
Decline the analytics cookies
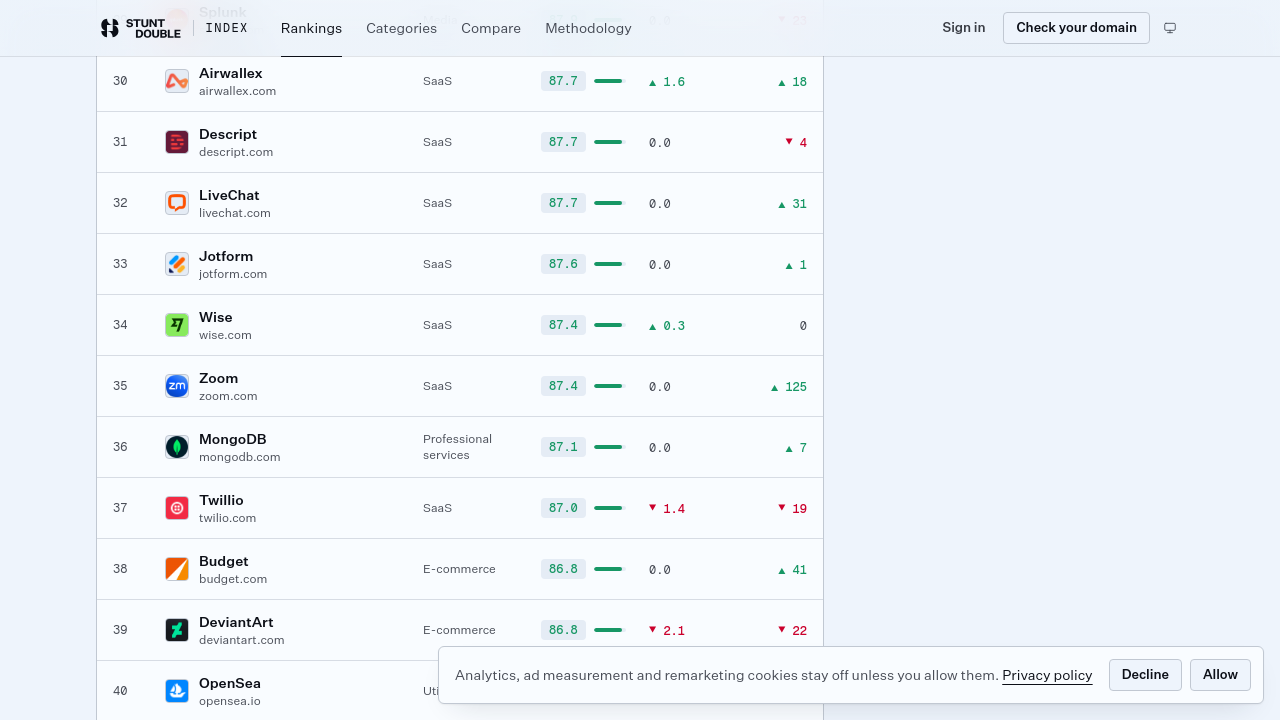1145,675
